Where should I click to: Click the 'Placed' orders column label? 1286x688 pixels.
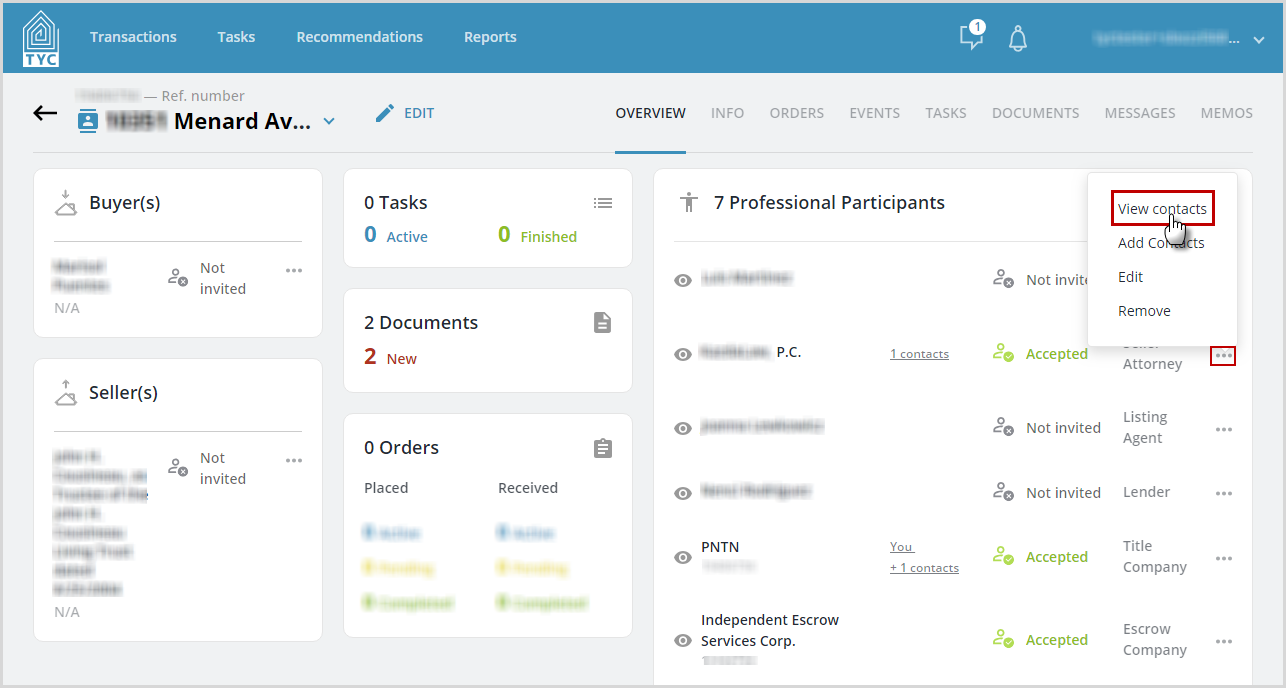[386, 488]
